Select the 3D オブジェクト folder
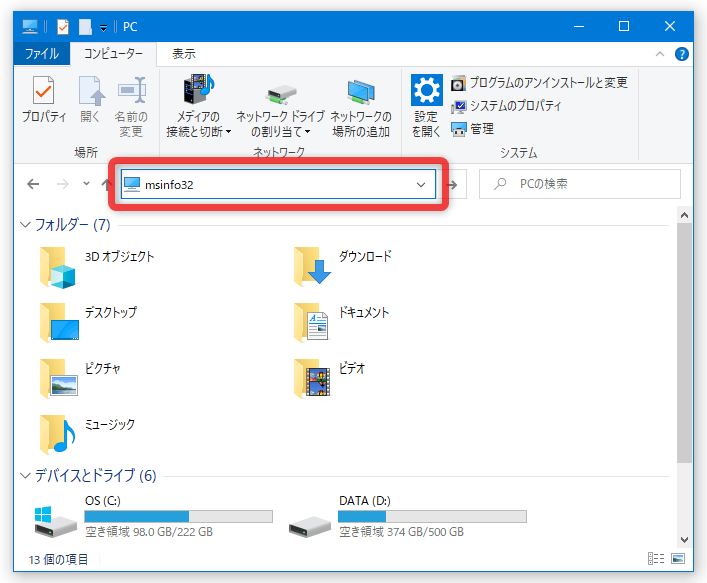This screenshot has width=707, height=583. pos(97,267)
